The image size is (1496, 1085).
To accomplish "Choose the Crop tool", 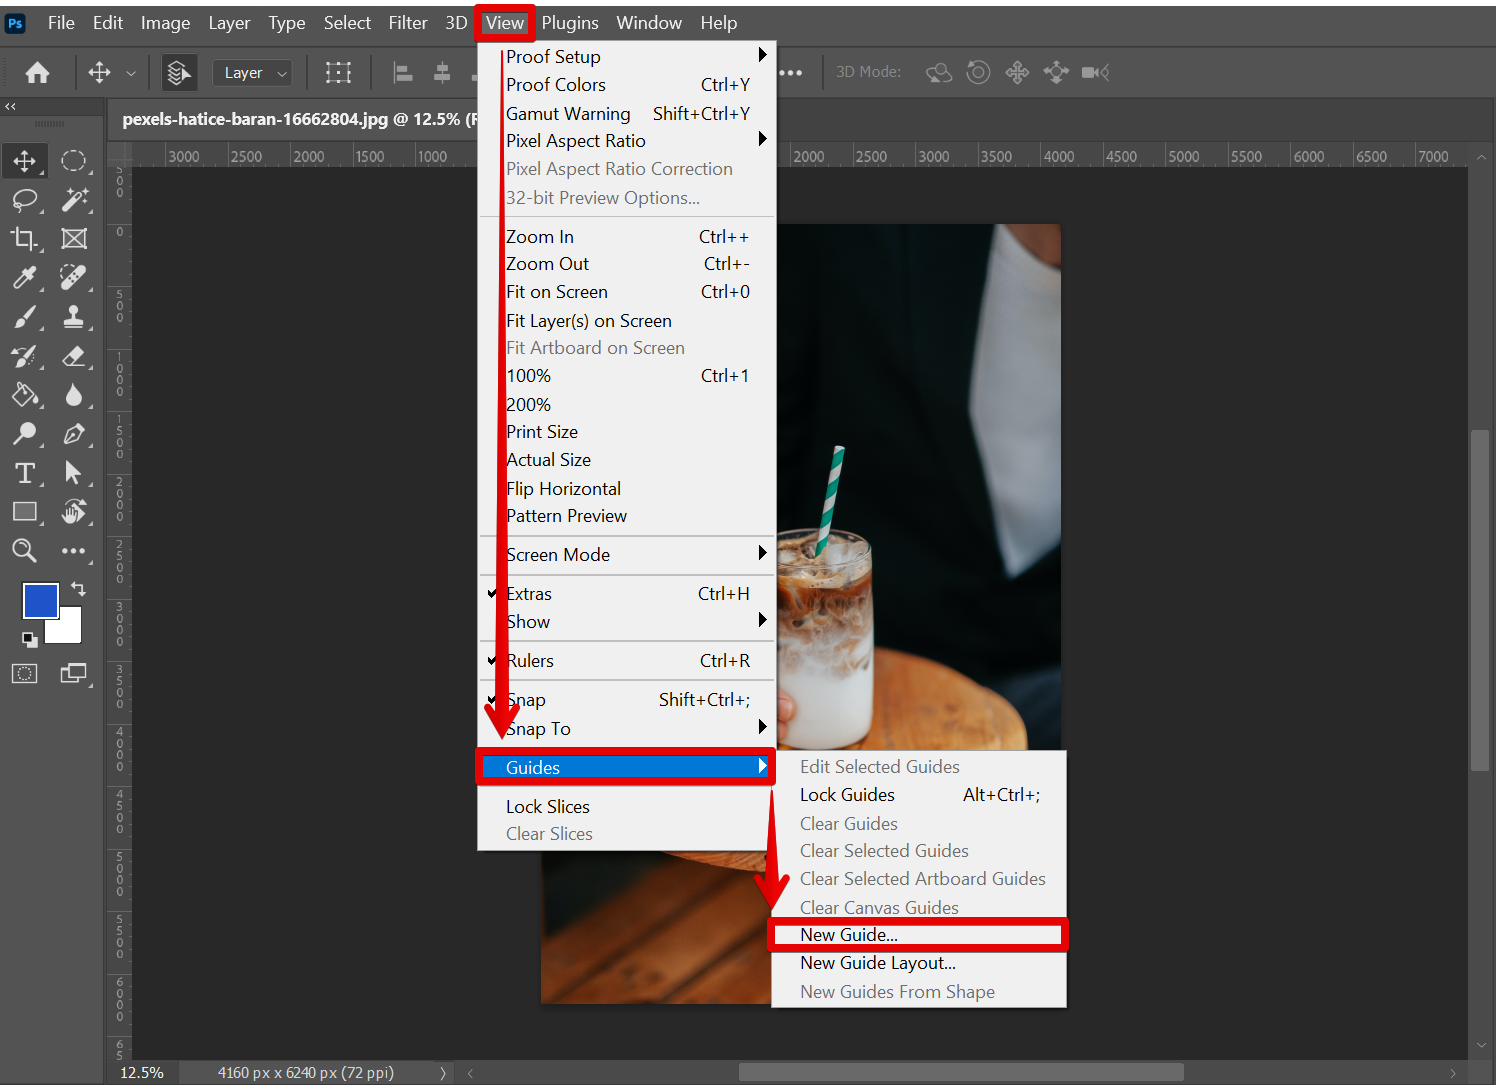I will pyautogui.click(x=25, y=239).
